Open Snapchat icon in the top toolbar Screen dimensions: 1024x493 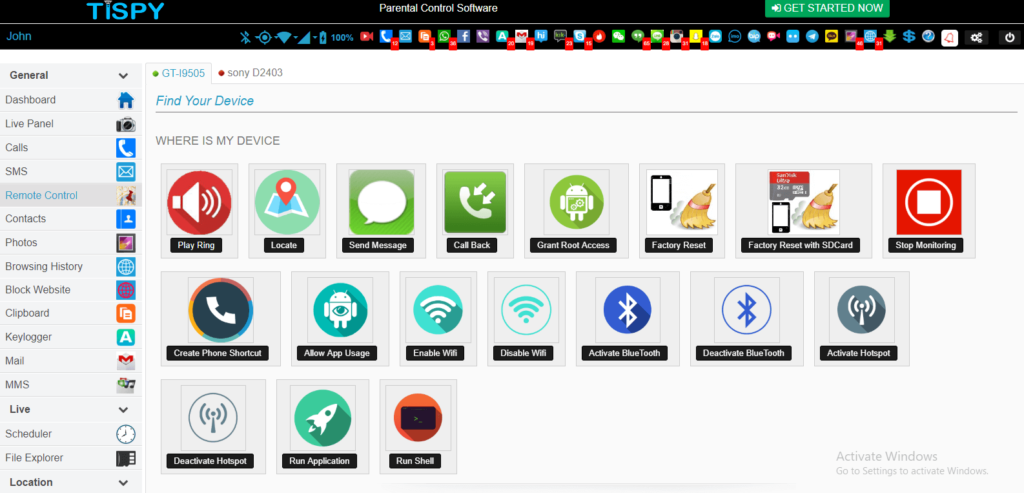click(x=696, y=37)
